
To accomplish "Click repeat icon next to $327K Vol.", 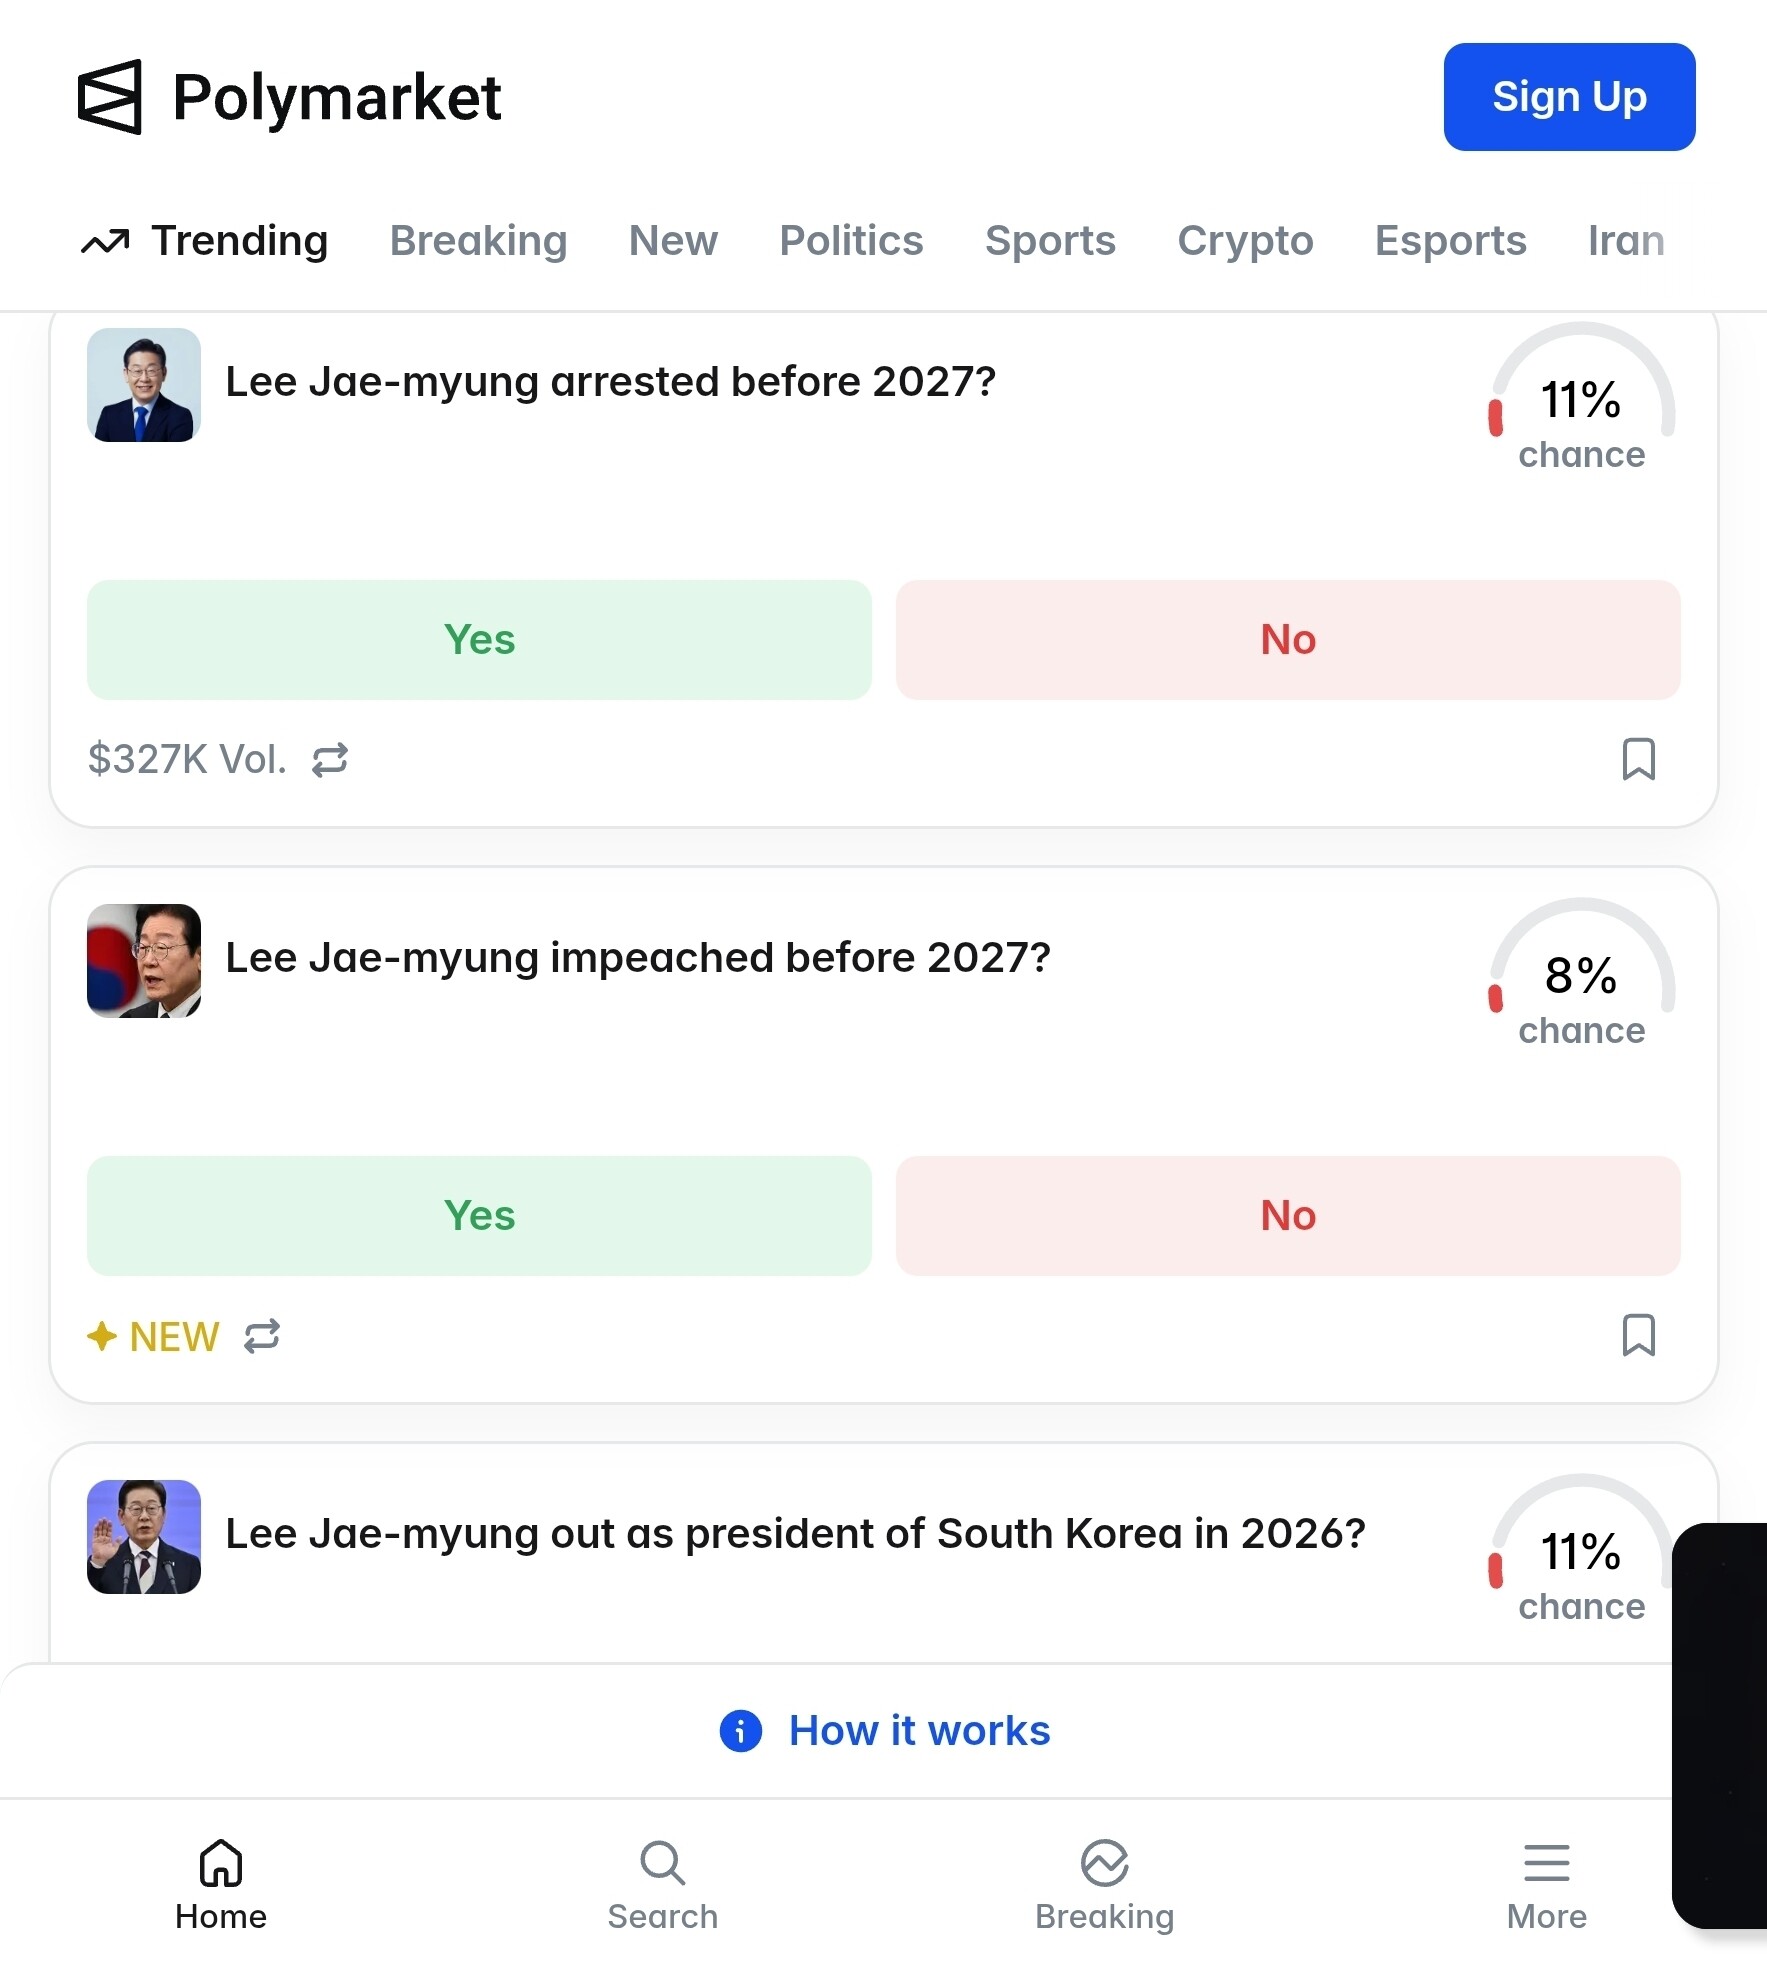I will click(x=330, y=759).
